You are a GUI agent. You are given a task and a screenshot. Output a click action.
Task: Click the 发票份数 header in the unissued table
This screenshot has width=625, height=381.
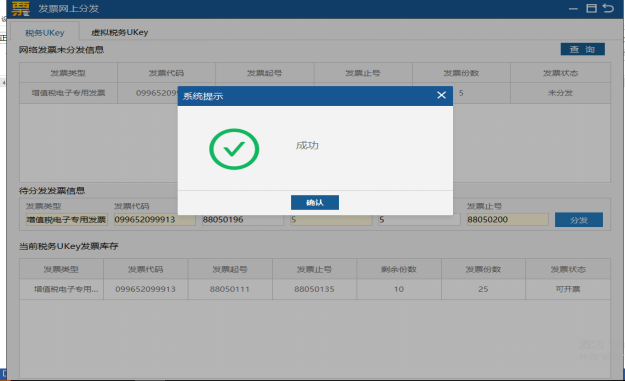tap(461, 73)
